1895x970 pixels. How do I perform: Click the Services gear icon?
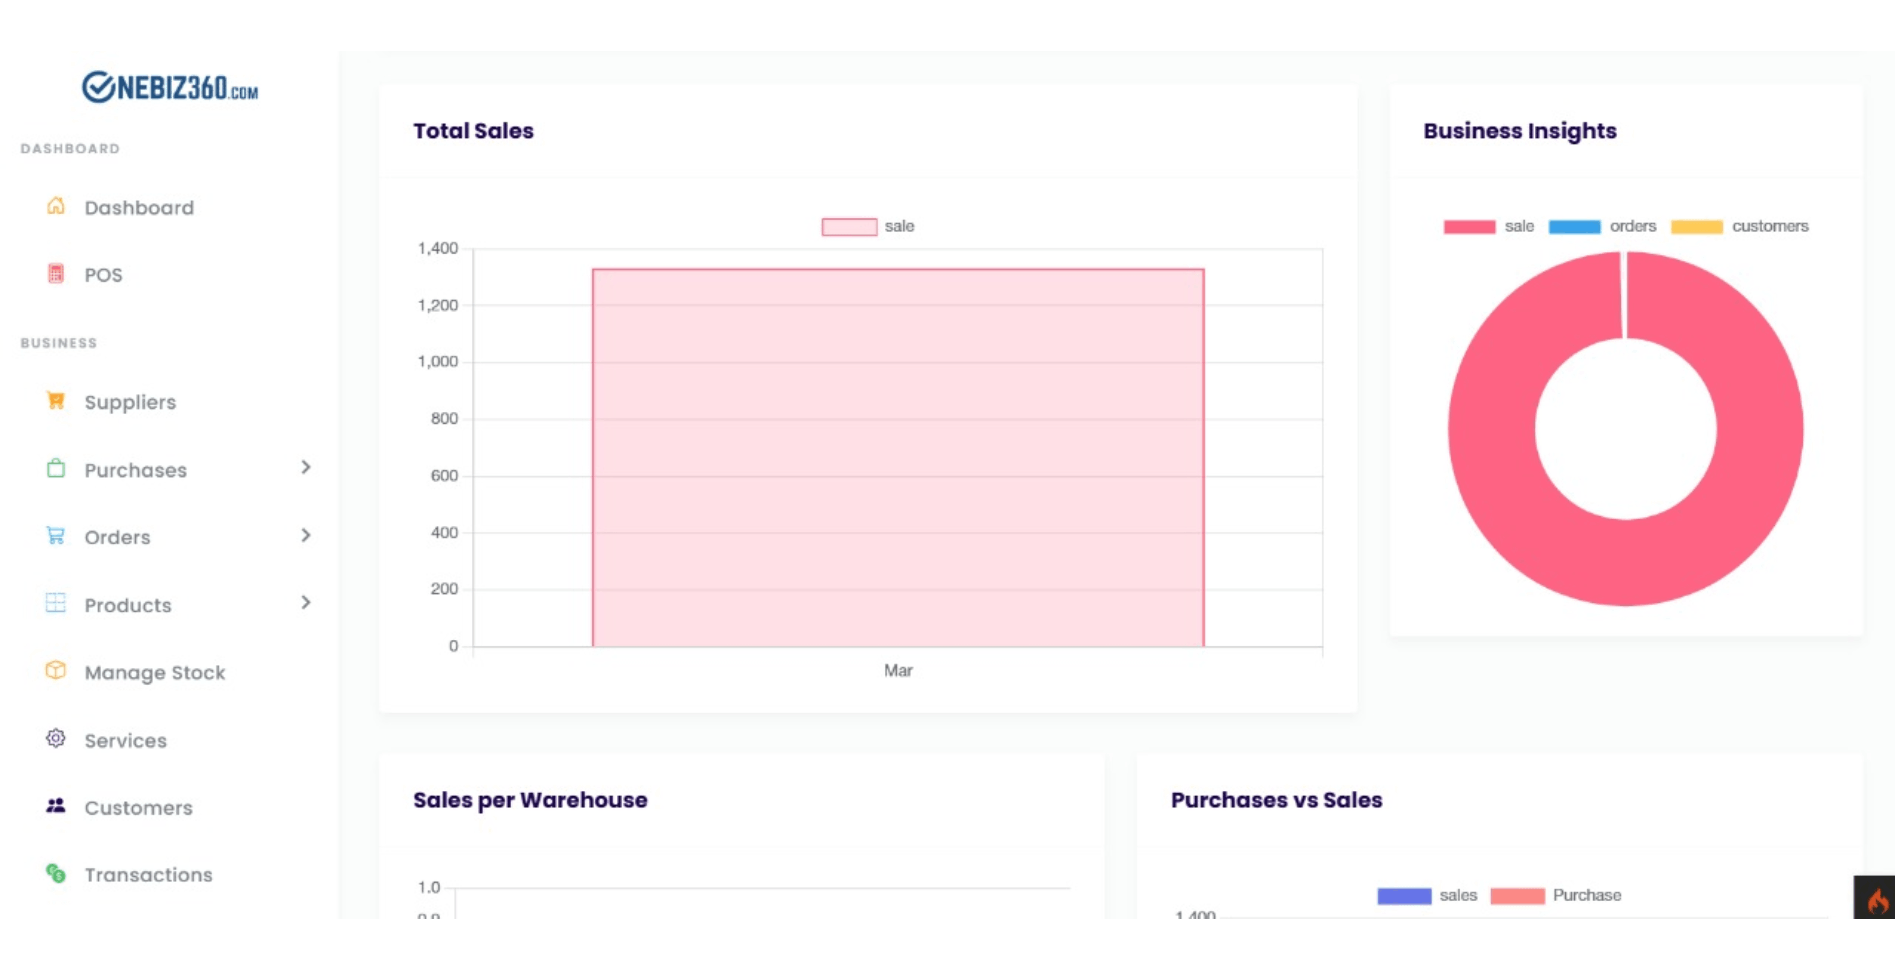(x=56, y=739)
